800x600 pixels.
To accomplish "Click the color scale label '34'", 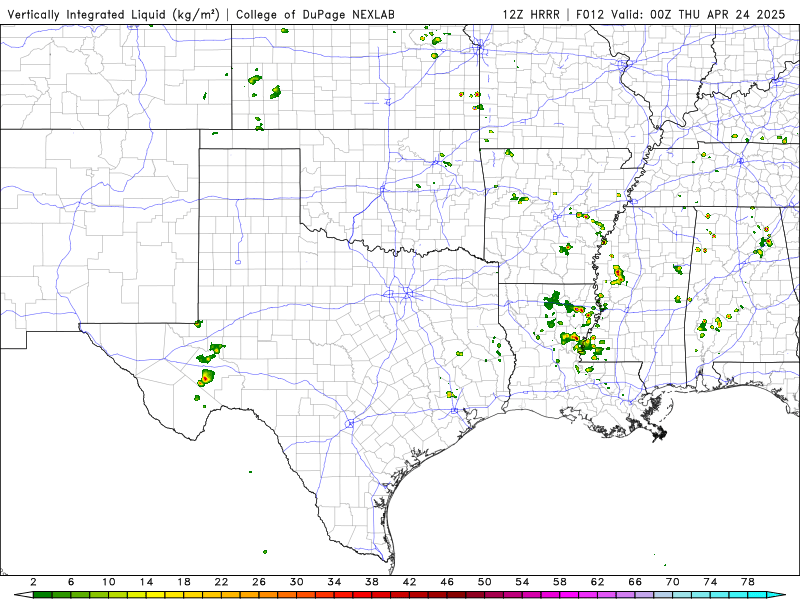I will tap(334, 582).
